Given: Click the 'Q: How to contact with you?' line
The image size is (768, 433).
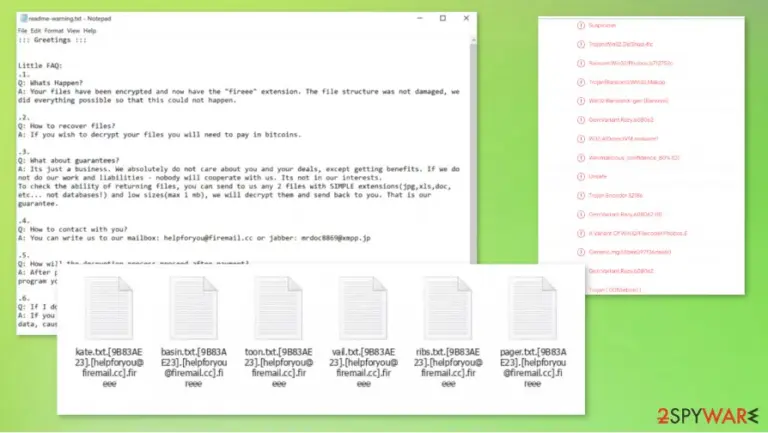Looking at the screenshot, I should click(x=72, y=229).
